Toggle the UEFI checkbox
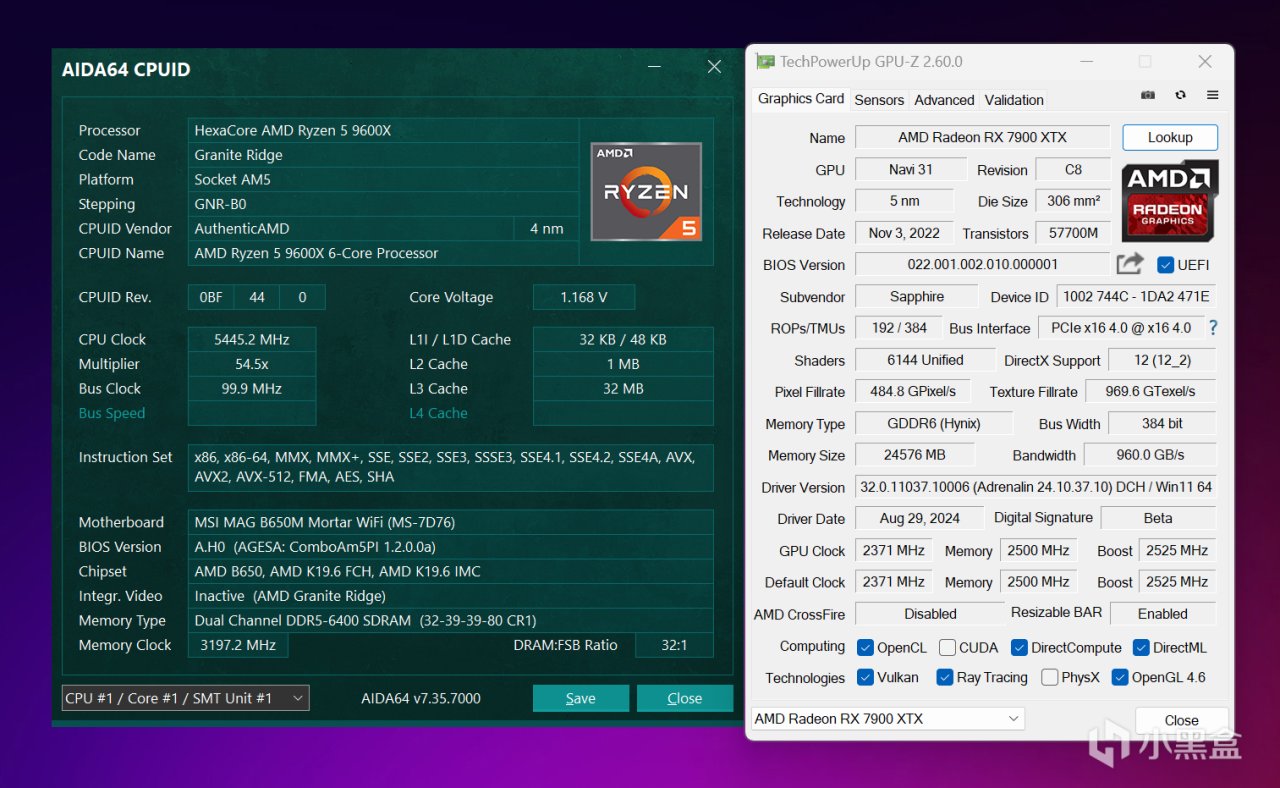This screenshot has width=1280, height=788. (x=1165, y=265)
